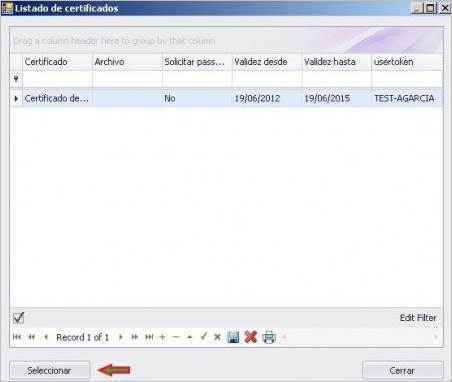Image resolution: width=452 pixels, height=382 pixels.
Task: Minimize the Listado de certificados window
Action: tap(417, 8)
